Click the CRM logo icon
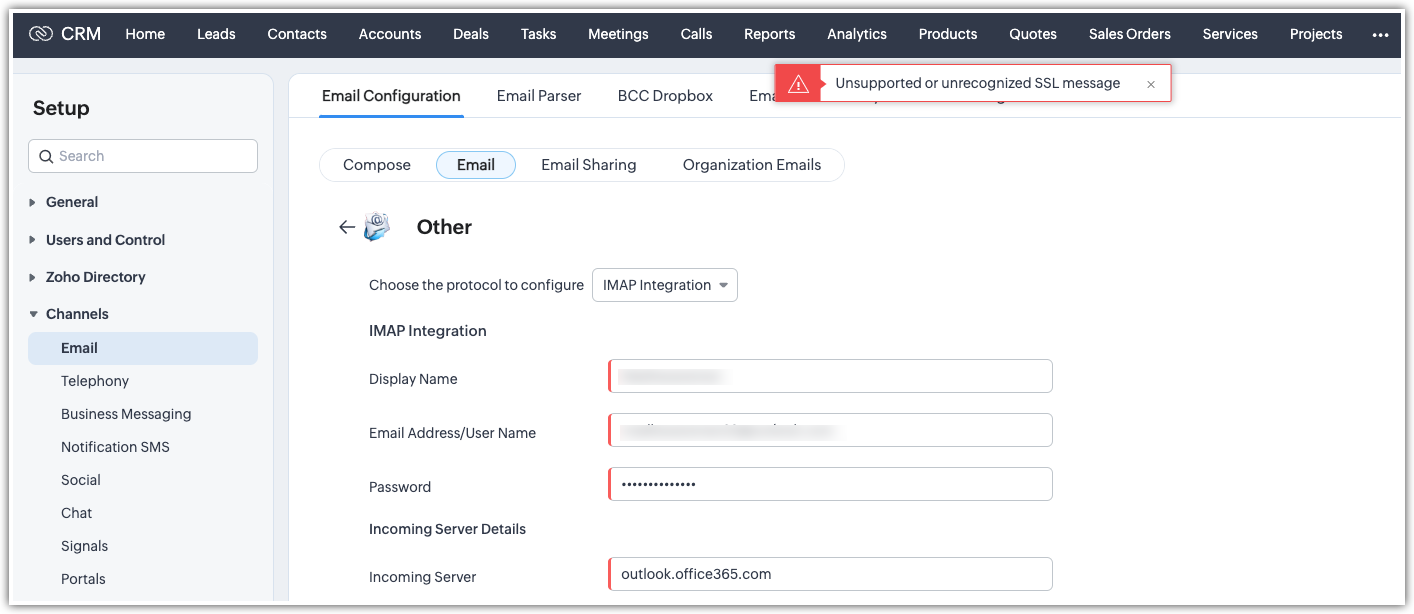This screenshot has height=614, width=1414. click(x=41, y=34)
